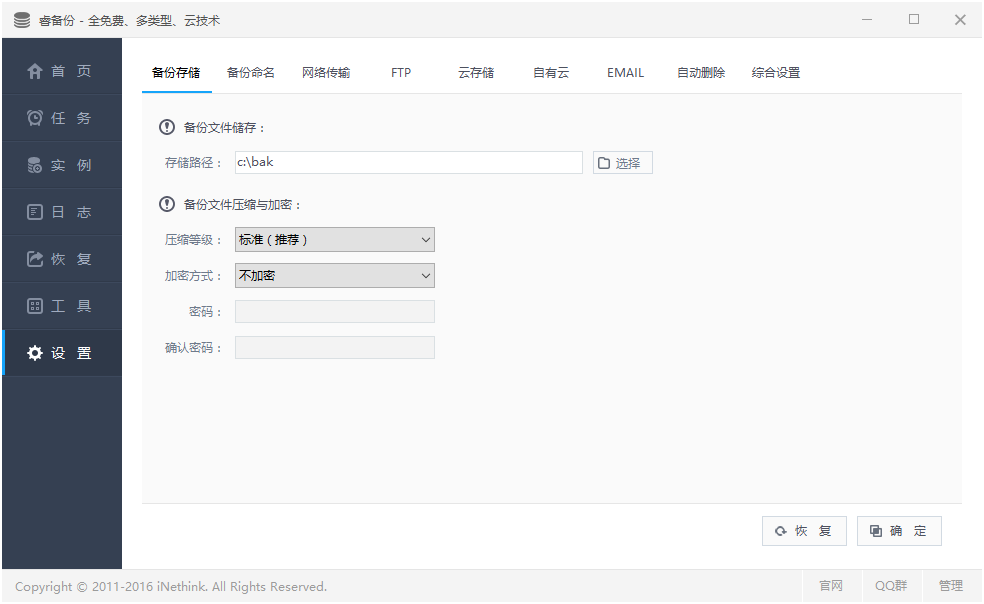Click the database logo in title bar
The width and height of the screenshot is (984, 604).
coord(20,18)
